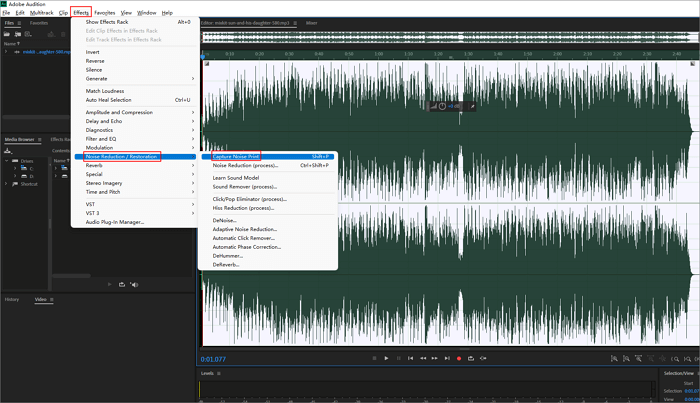Collapse the Drives tree node

click(x=6, y=161)
